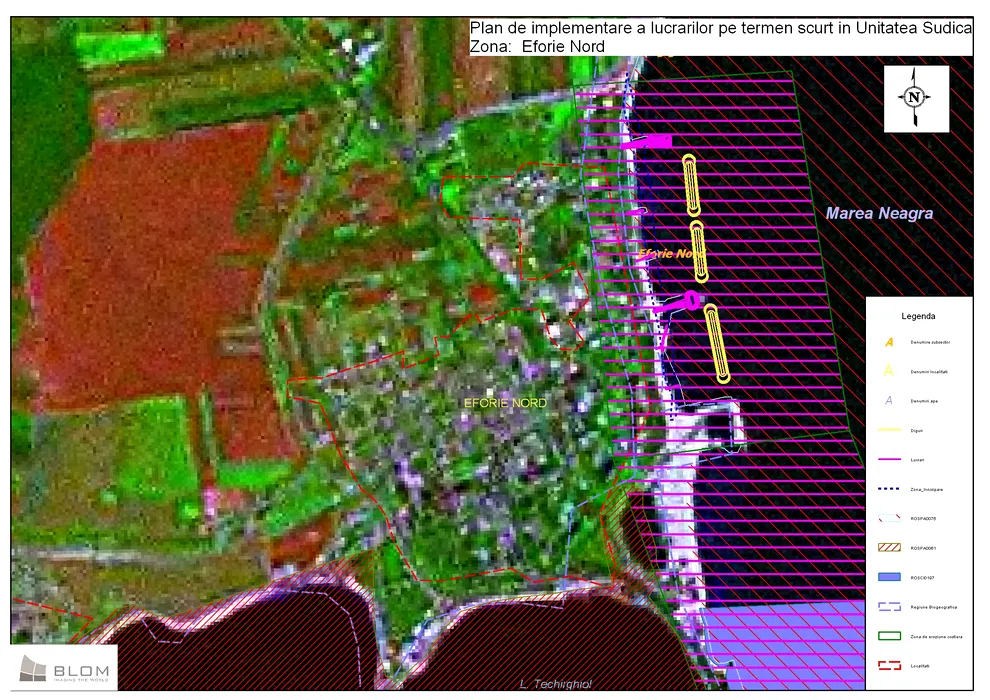Click the magenta Lucrari legend line

coord(889,459)
